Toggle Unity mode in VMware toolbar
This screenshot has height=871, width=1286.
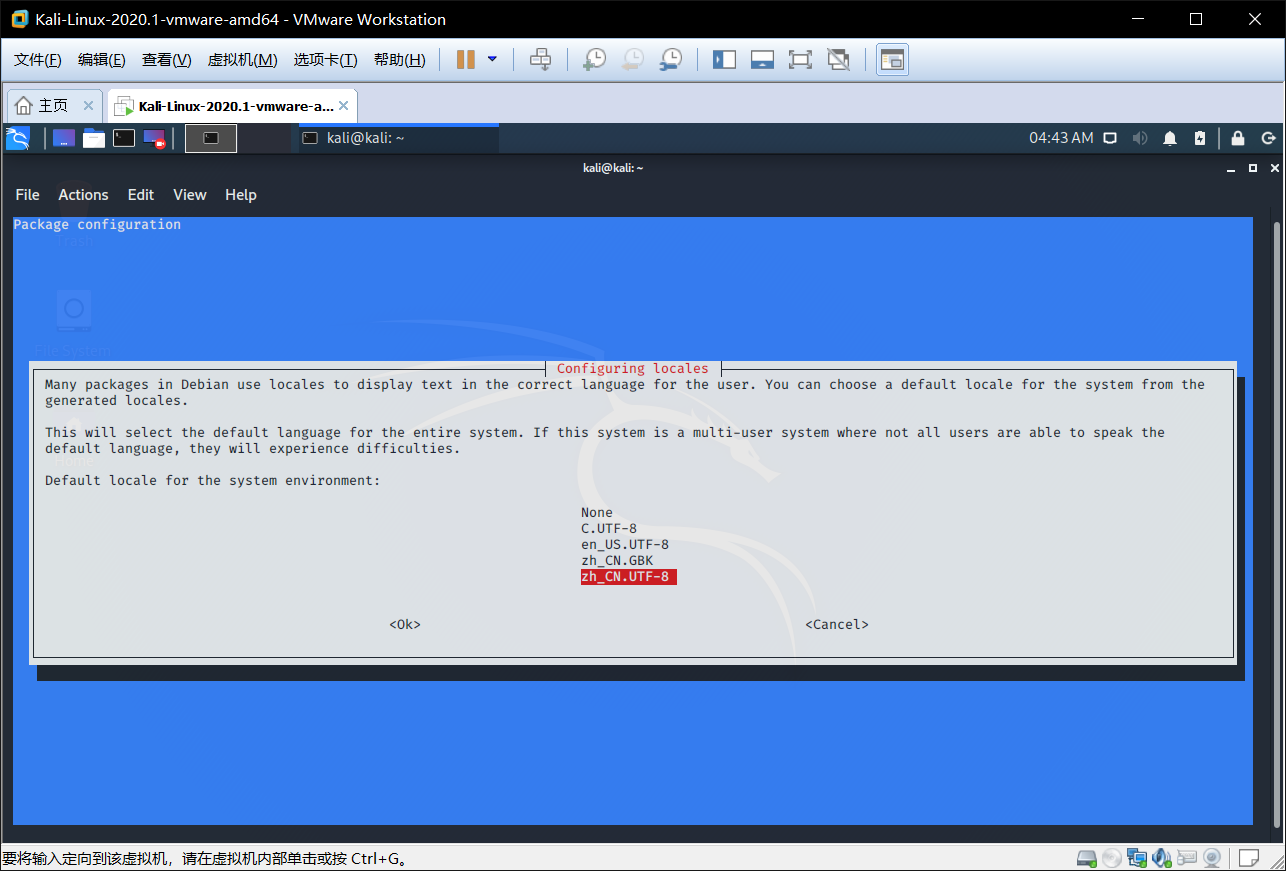839,60
